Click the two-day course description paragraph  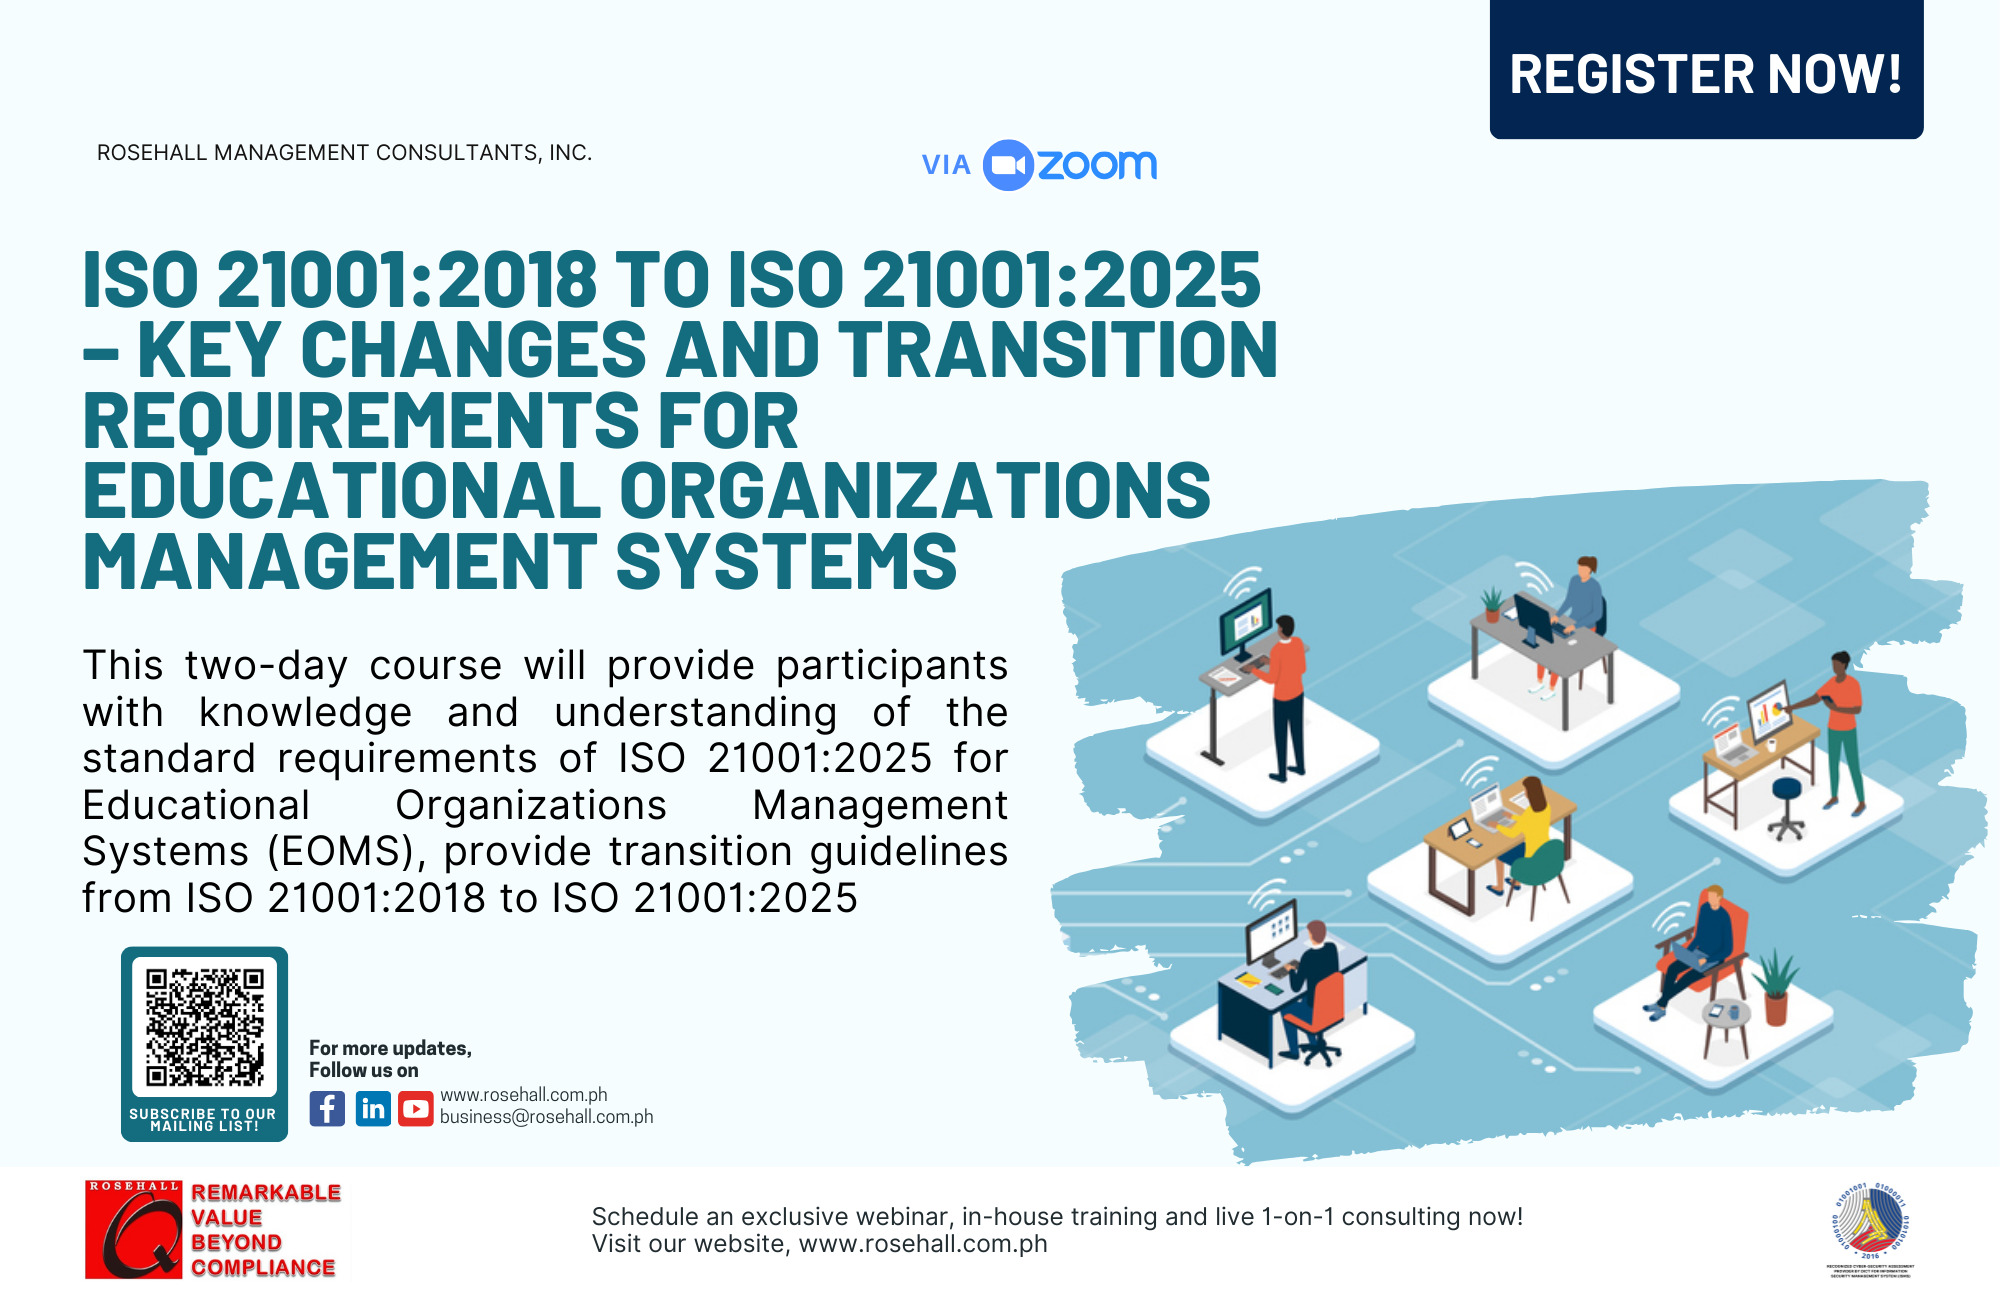pyautogui.click(x=545, y=781)
